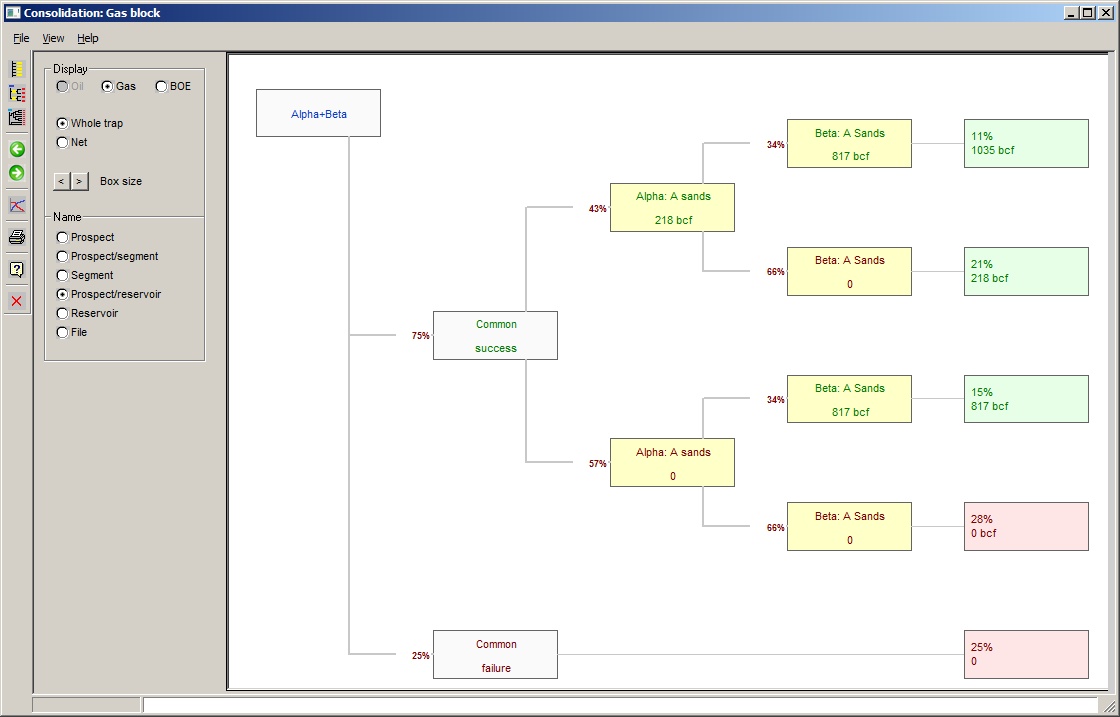Open the question mark help icon
The width and height of the screenshot is (1120, 717).
[17, 269]
